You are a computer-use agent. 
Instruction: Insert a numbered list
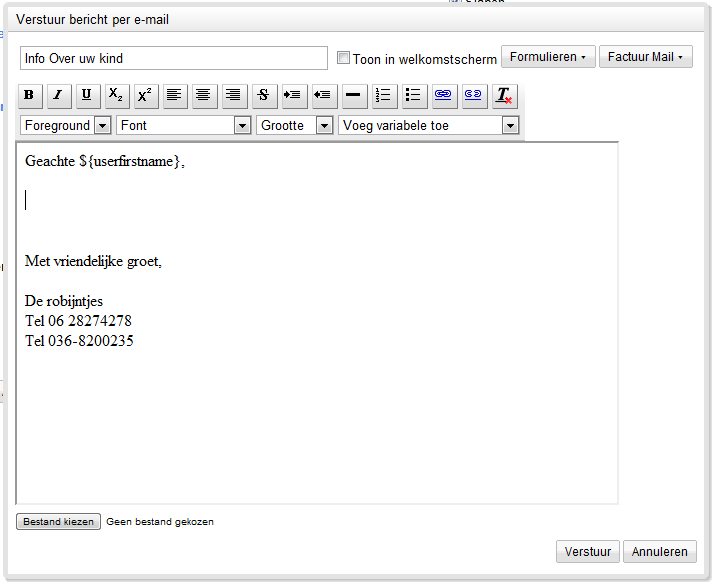click(383, 96)
